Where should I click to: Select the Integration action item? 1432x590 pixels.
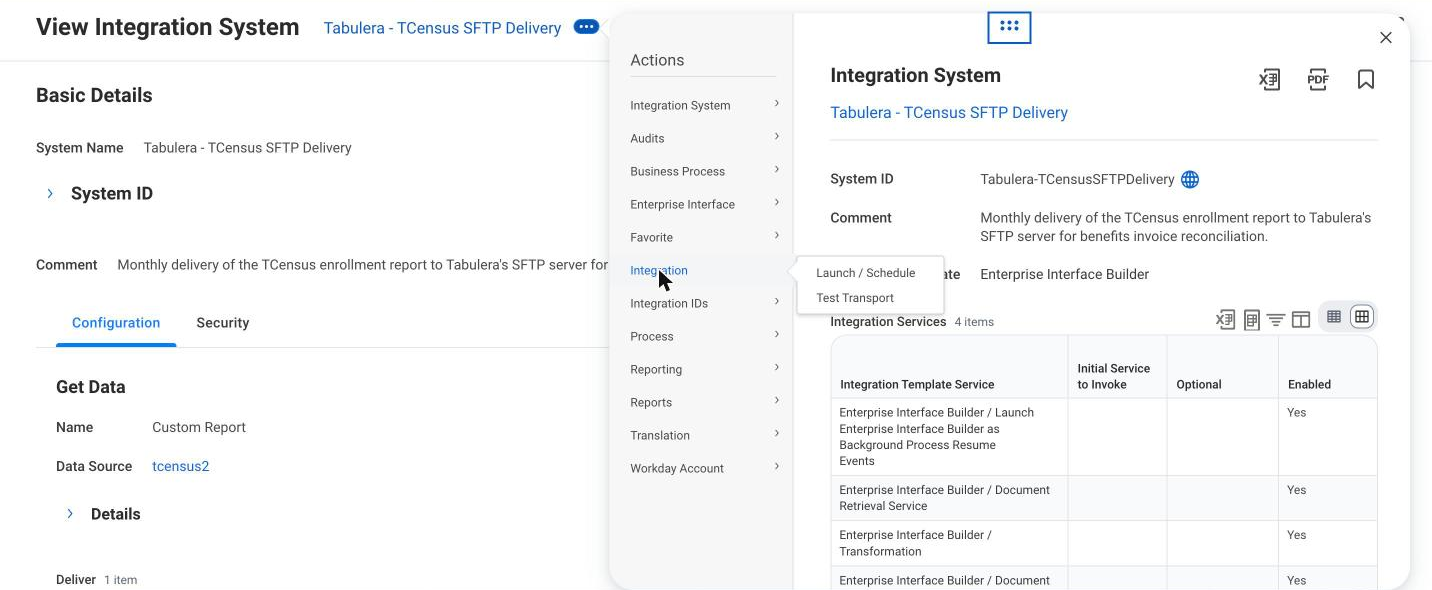tap(659, 271)
